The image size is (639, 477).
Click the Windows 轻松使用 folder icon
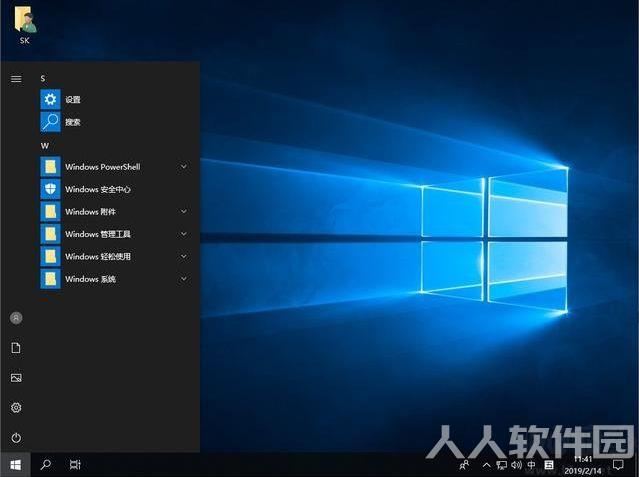click(51, 256)
